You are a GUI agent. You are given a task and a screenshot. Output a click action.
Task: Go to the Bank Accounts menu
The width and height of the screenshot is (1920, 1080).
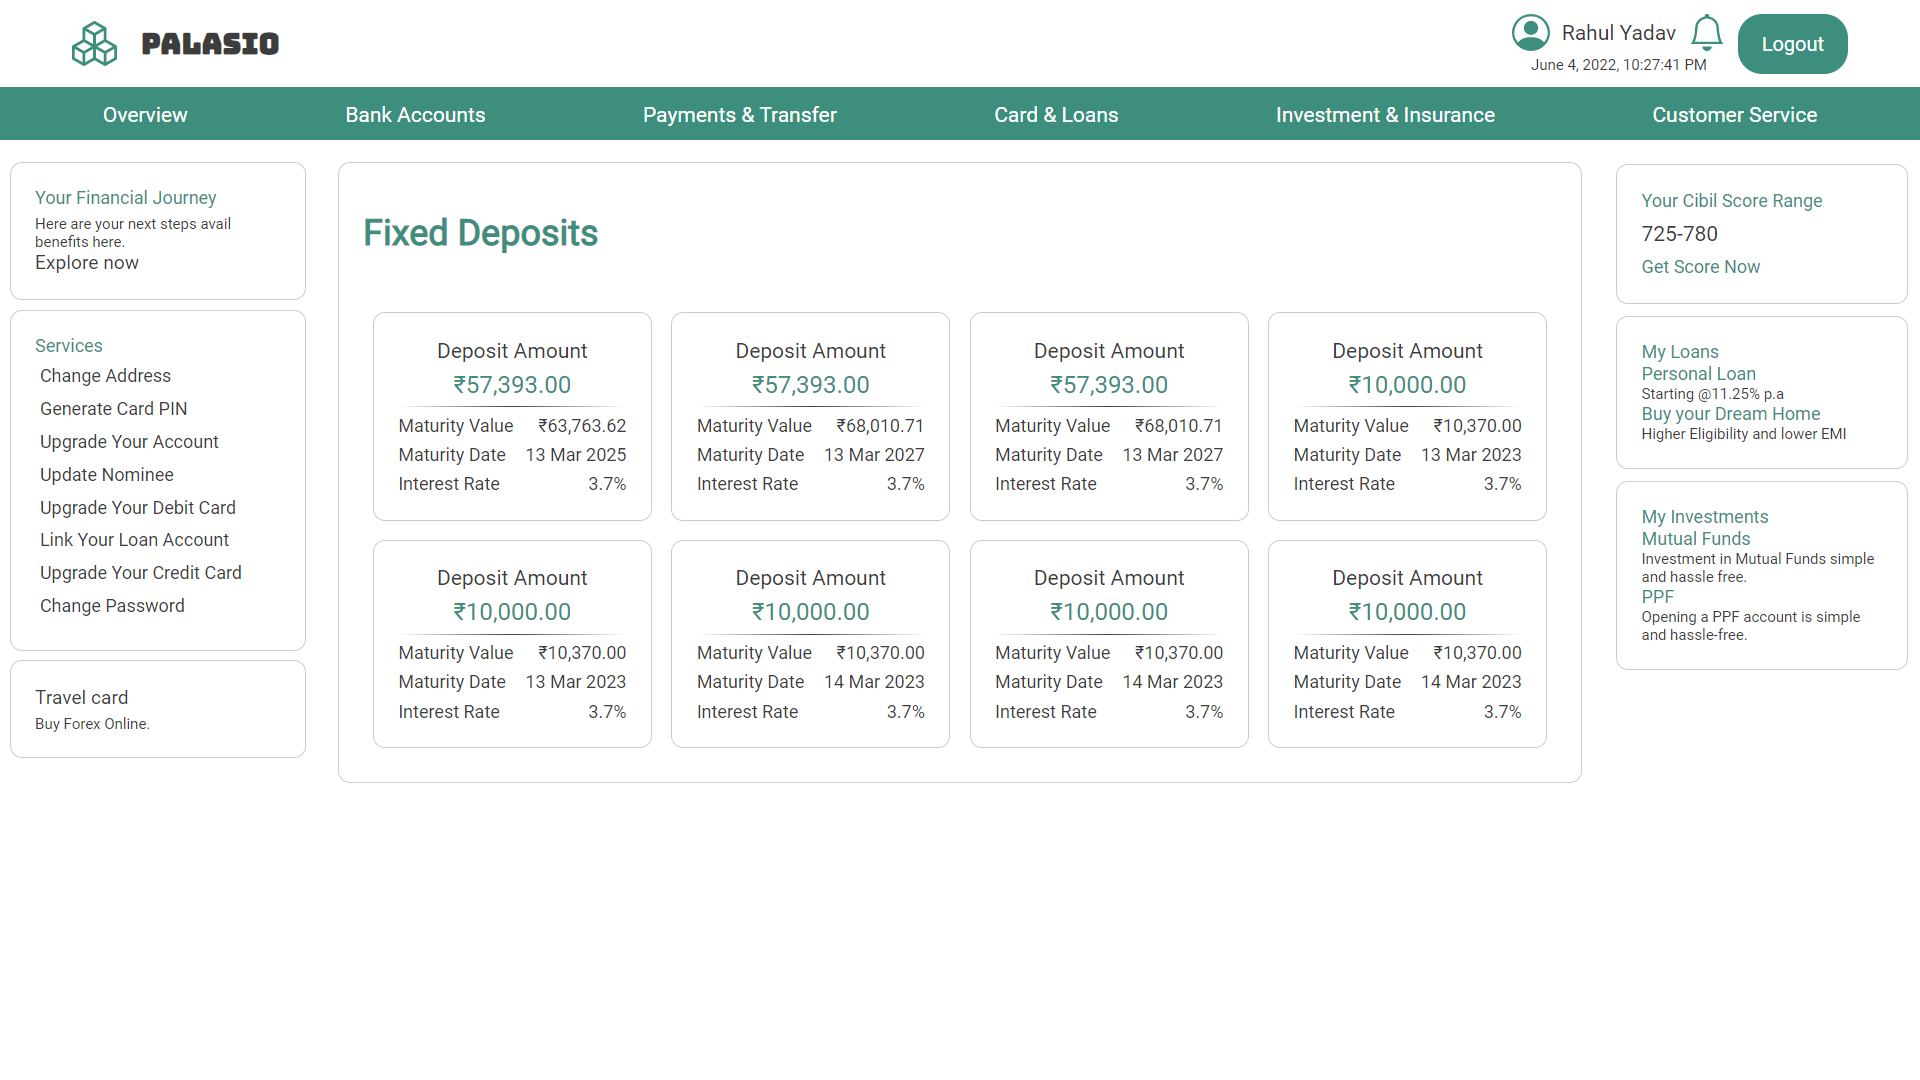415,115
